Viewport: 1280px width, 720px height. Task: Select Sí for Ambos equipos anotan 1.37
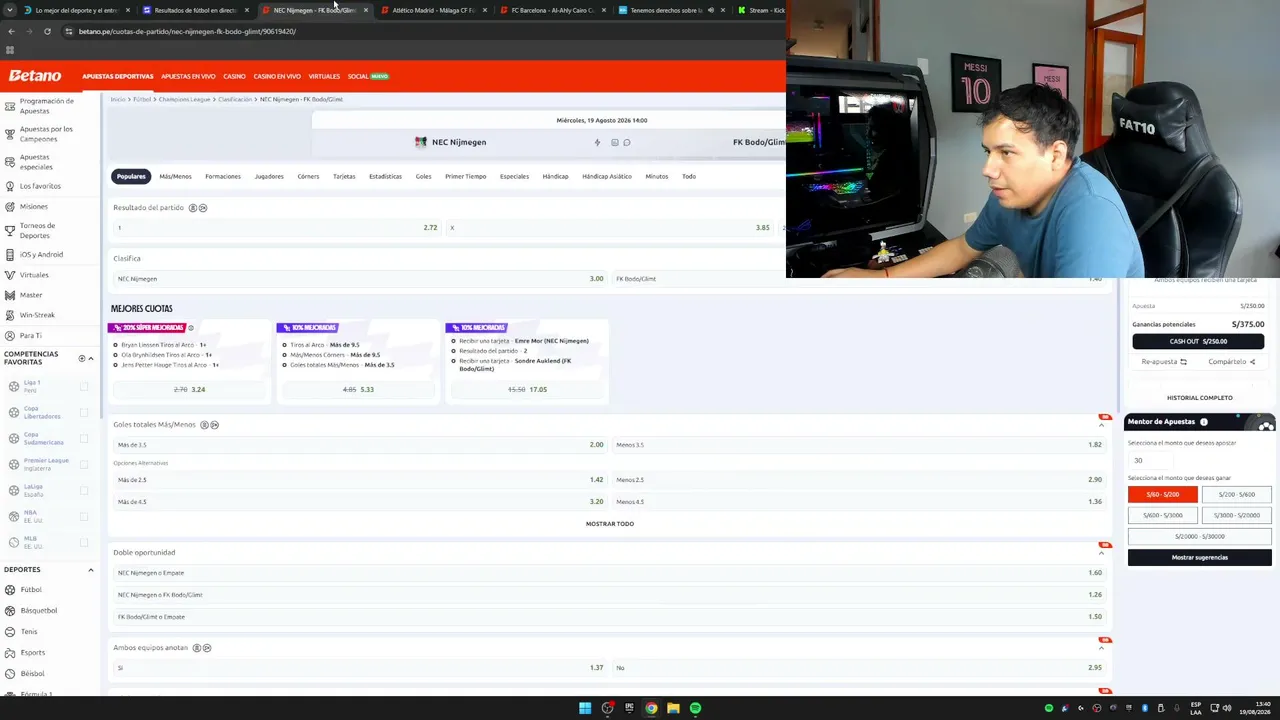tap(360, 668)
